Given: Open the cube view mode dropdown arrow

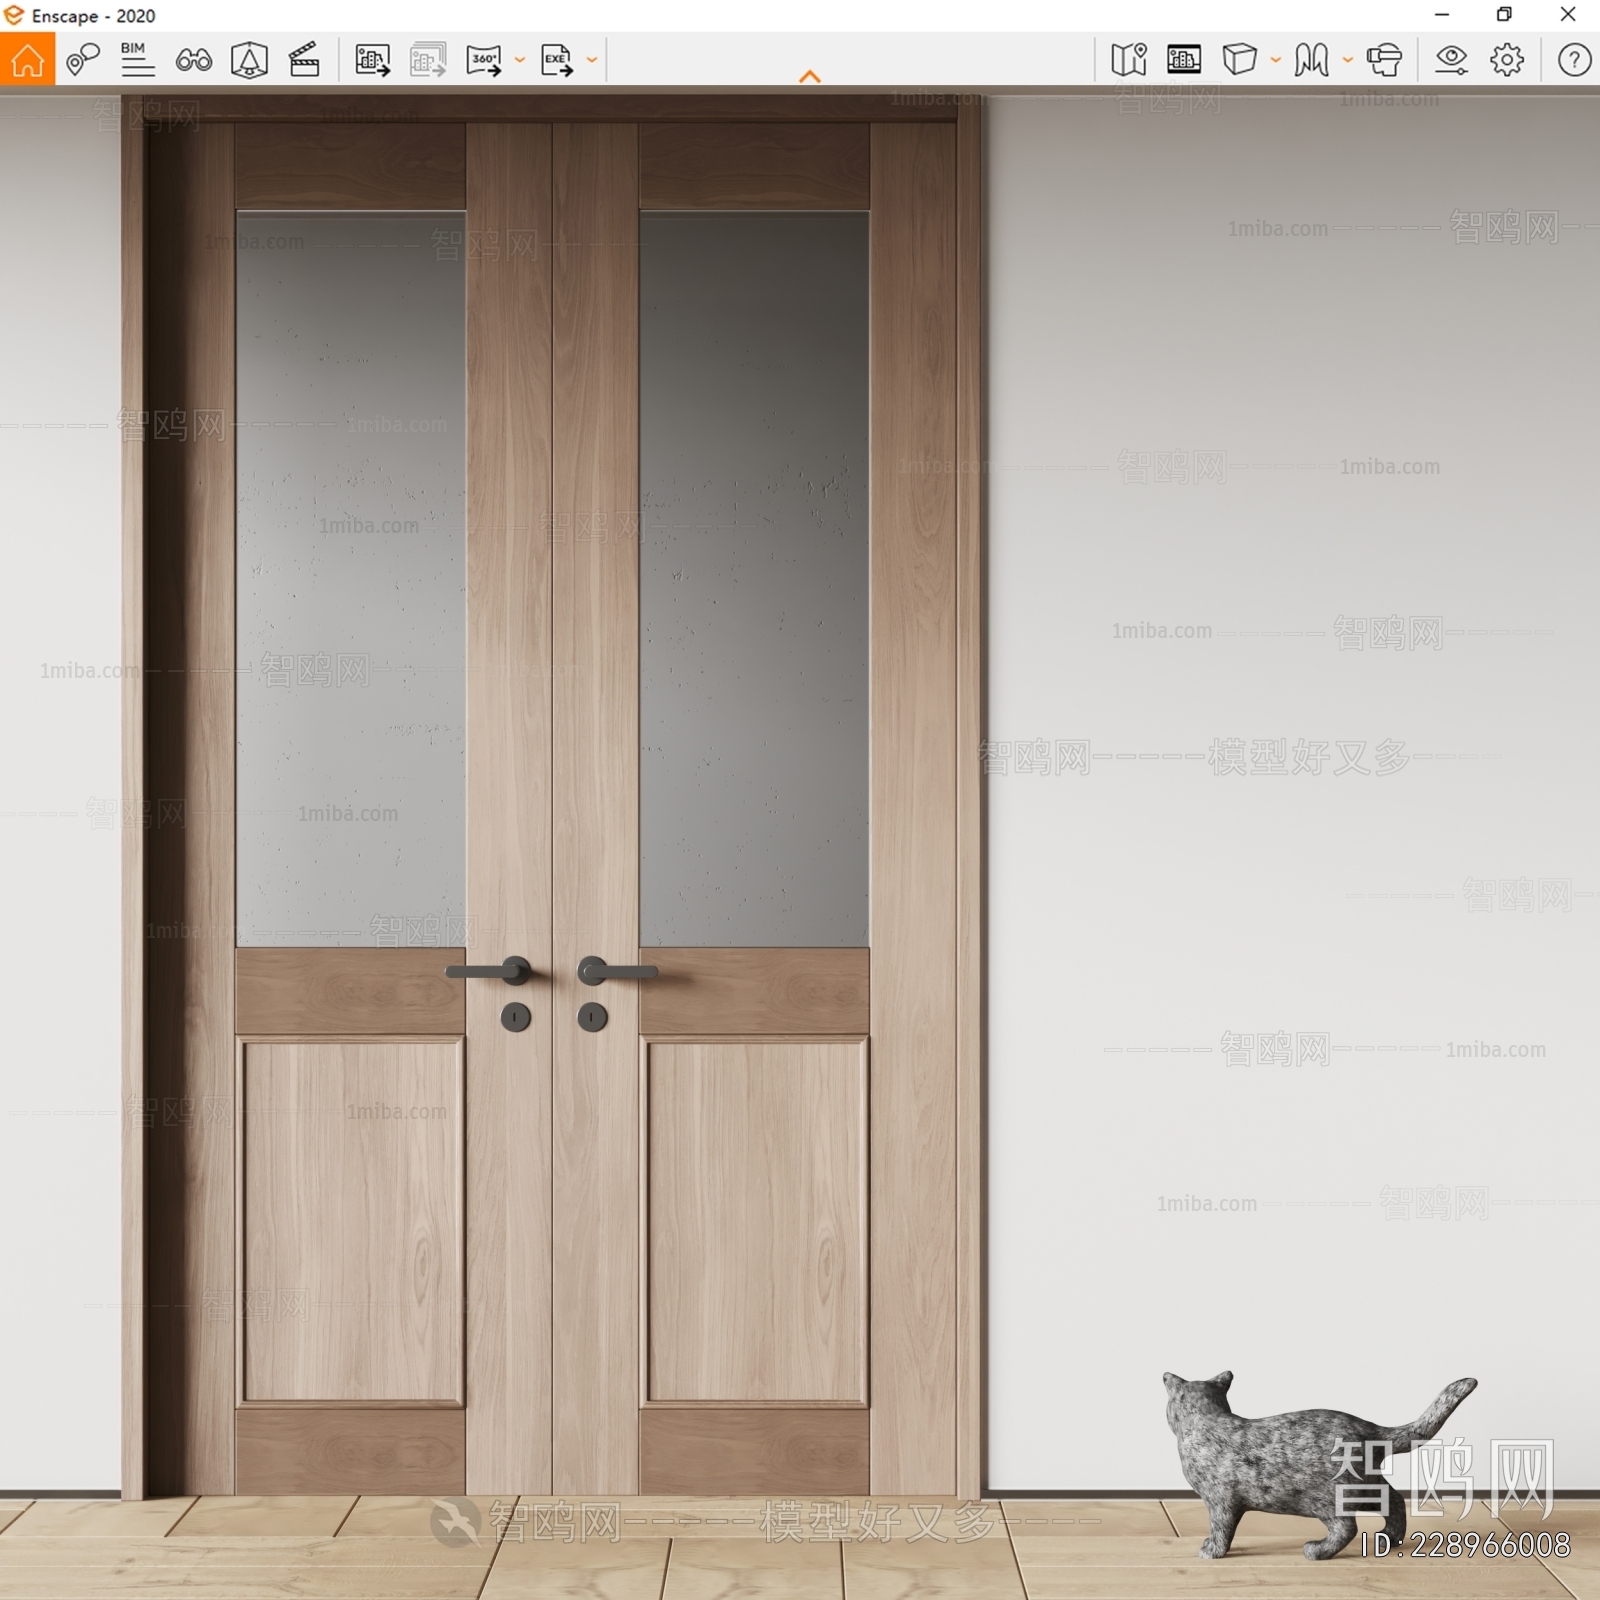Looking at the screenshot, I should click(x=1276, y=60).
